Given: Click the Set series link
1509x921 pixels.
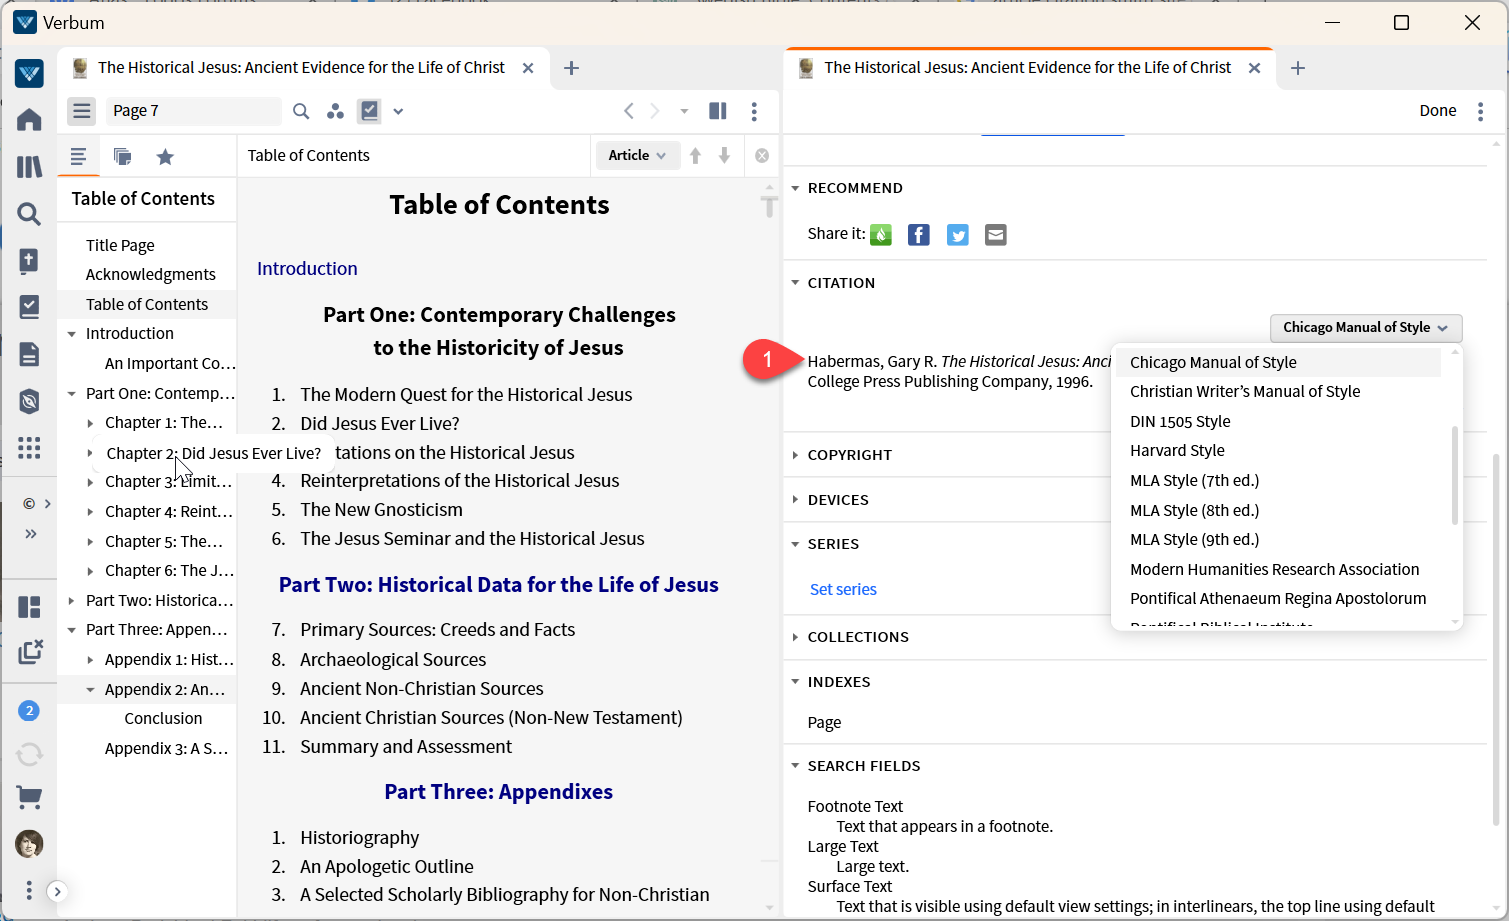Looking at the screenshot, I should click(x=843, y=589).
